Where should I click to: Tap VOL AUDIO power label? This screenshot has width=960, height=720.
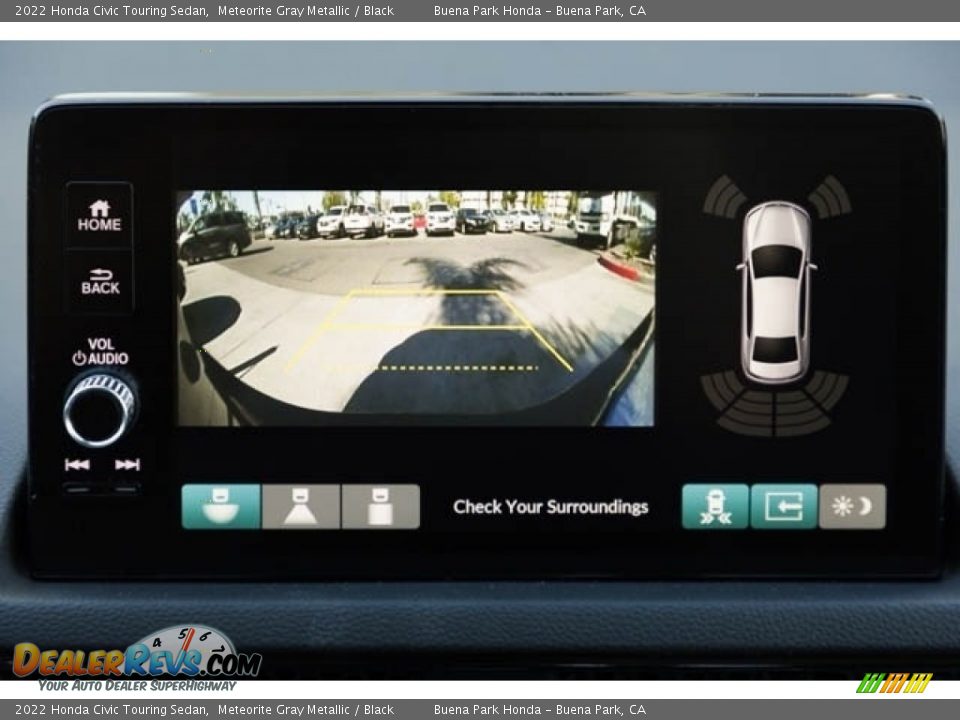point(100,351)
